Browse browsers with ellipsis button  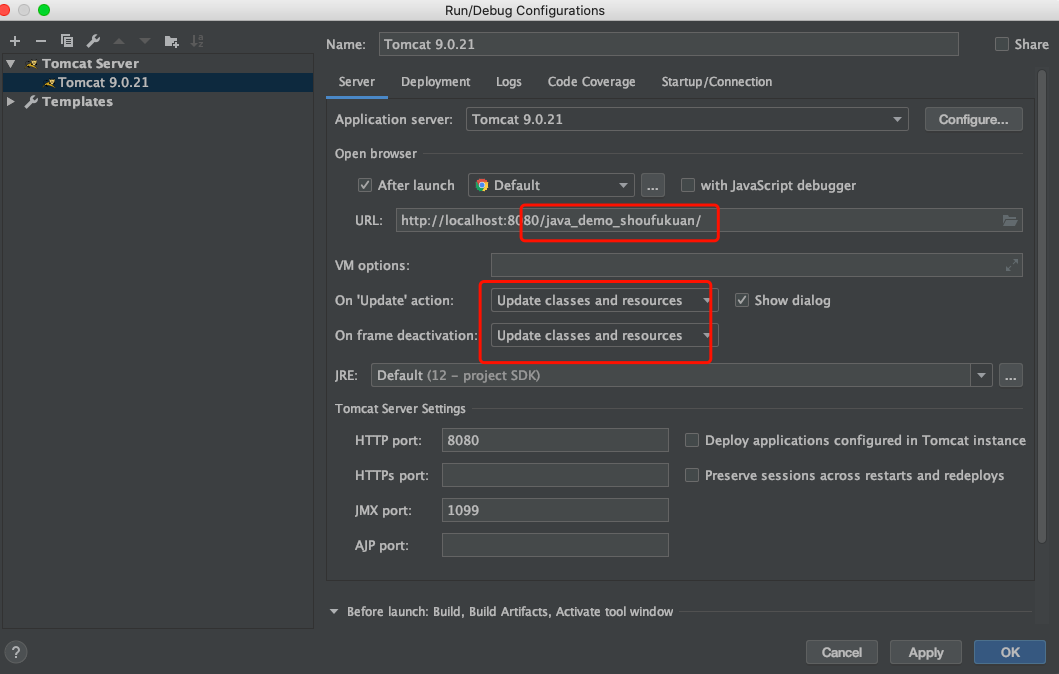652,185
